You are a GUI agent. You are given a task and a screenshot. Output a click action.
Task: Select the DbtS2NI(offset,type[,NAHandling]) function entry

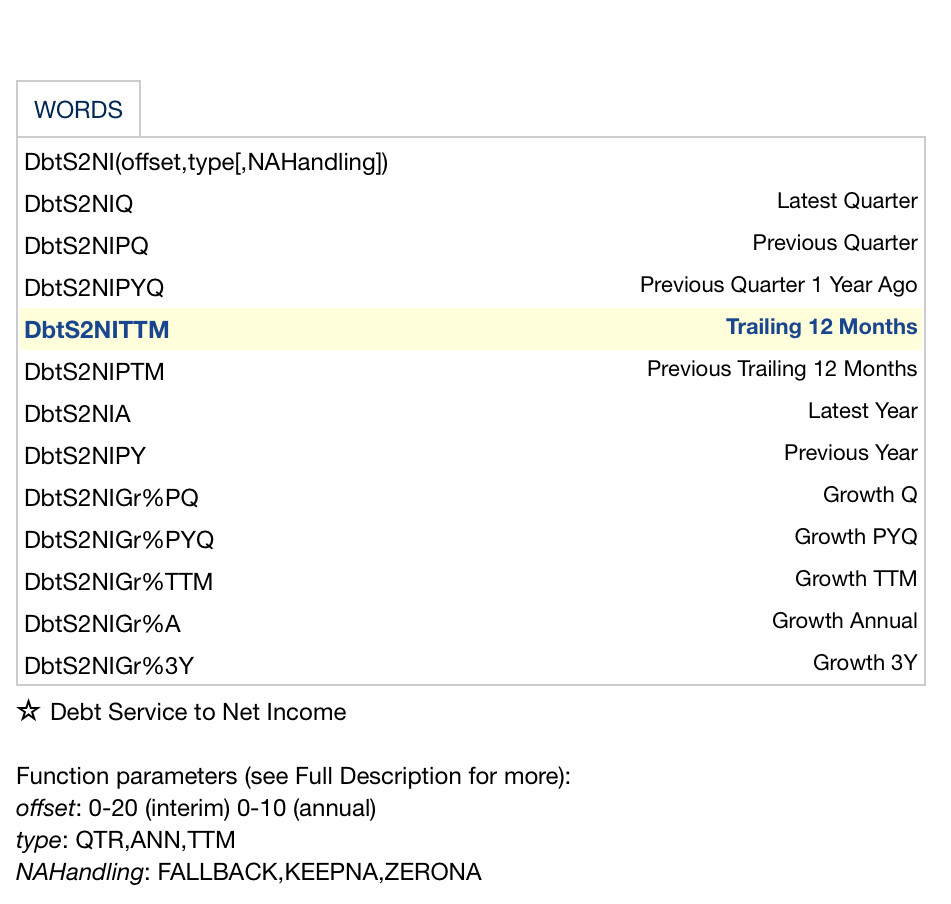click(206, 162)
